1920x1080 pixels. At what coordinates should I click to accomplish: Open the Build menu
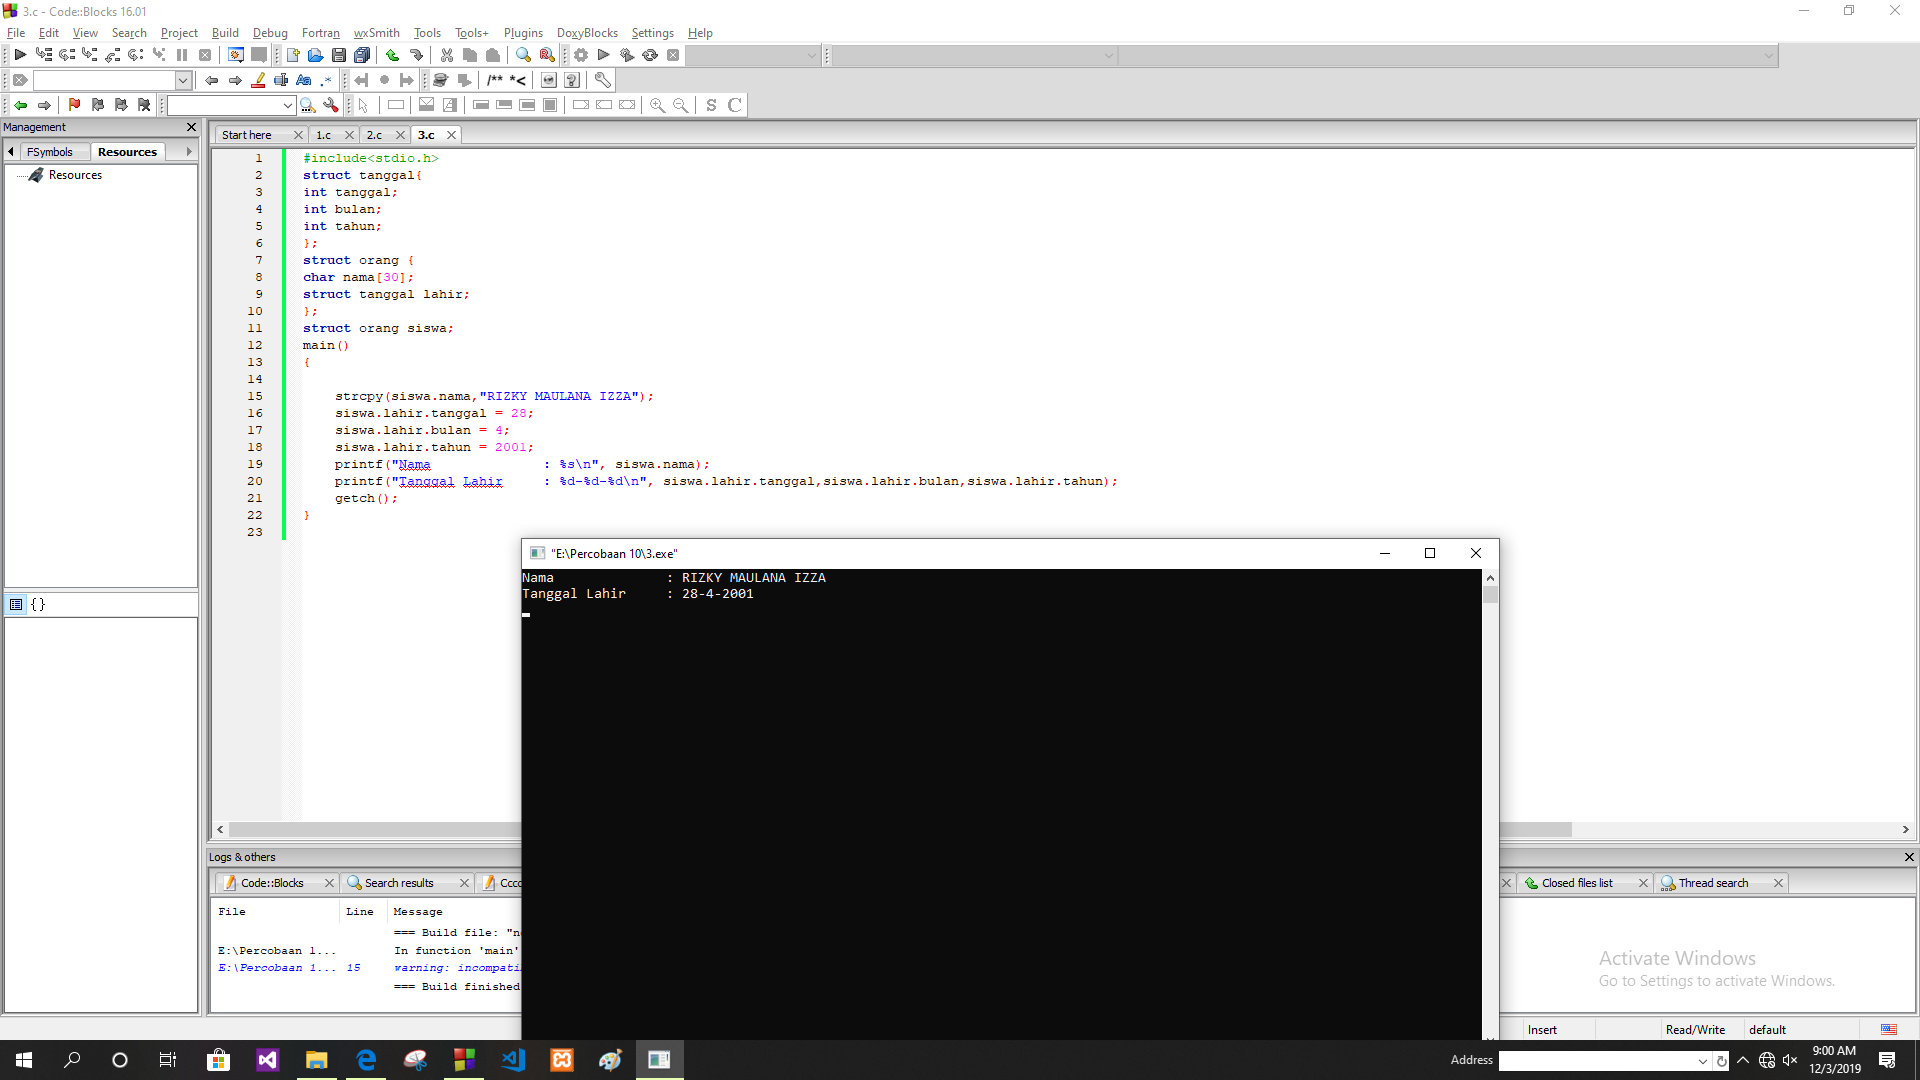click(x=225, y=33)
